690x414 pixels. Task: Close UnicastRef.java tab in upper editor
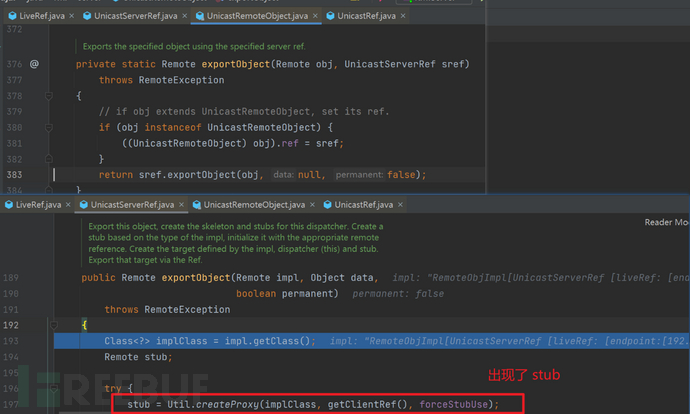tap(403, 16)
